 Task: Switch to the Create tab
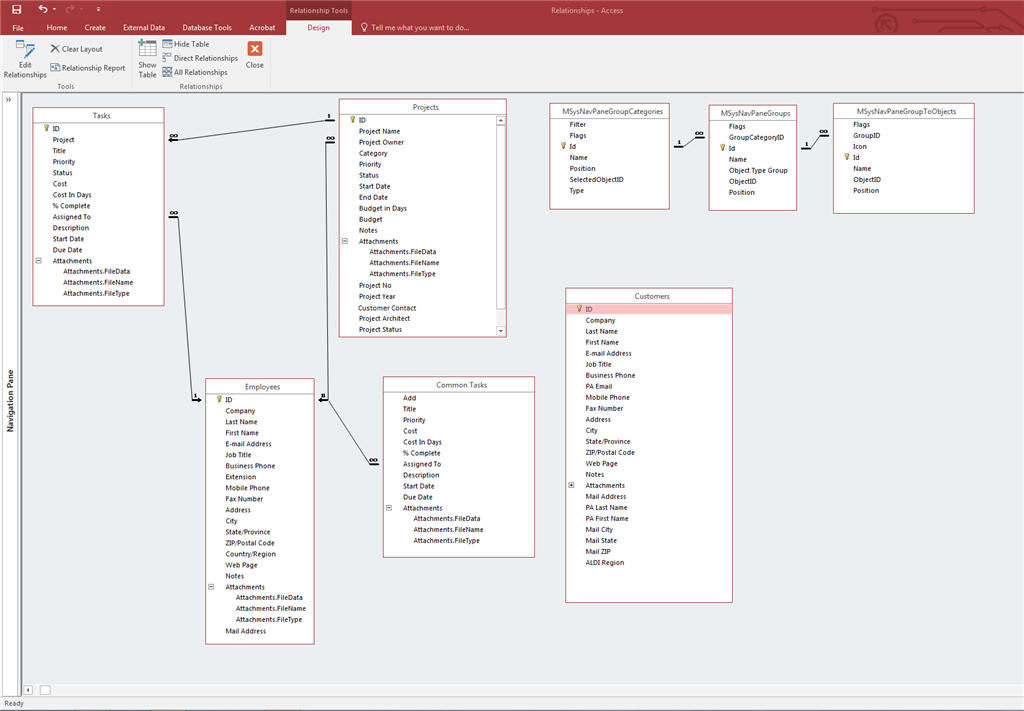[x=95, y=27]
